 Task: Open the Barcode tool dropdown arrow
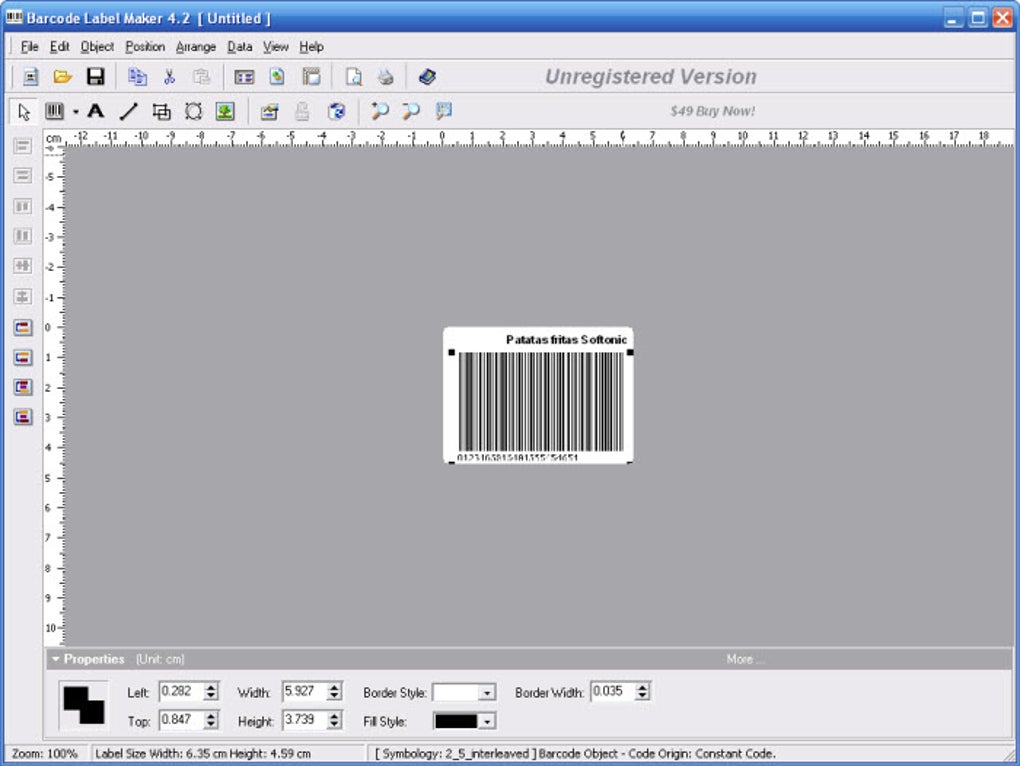pos(75,112)
